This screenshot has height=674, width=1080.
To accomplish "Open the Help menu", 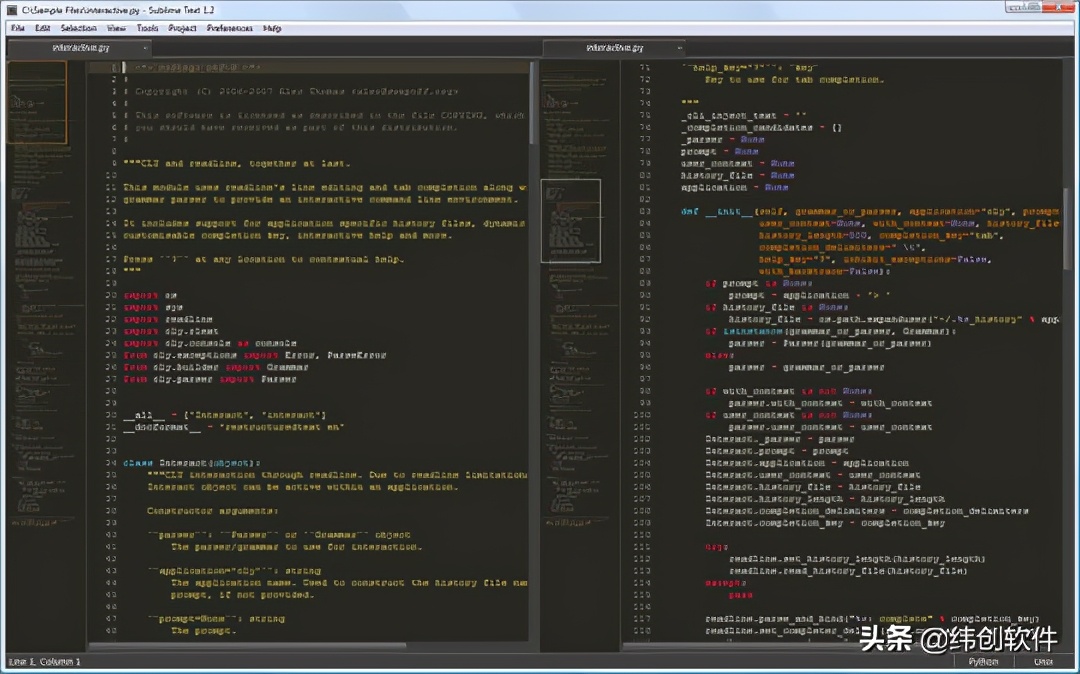I will coord(272,28).
